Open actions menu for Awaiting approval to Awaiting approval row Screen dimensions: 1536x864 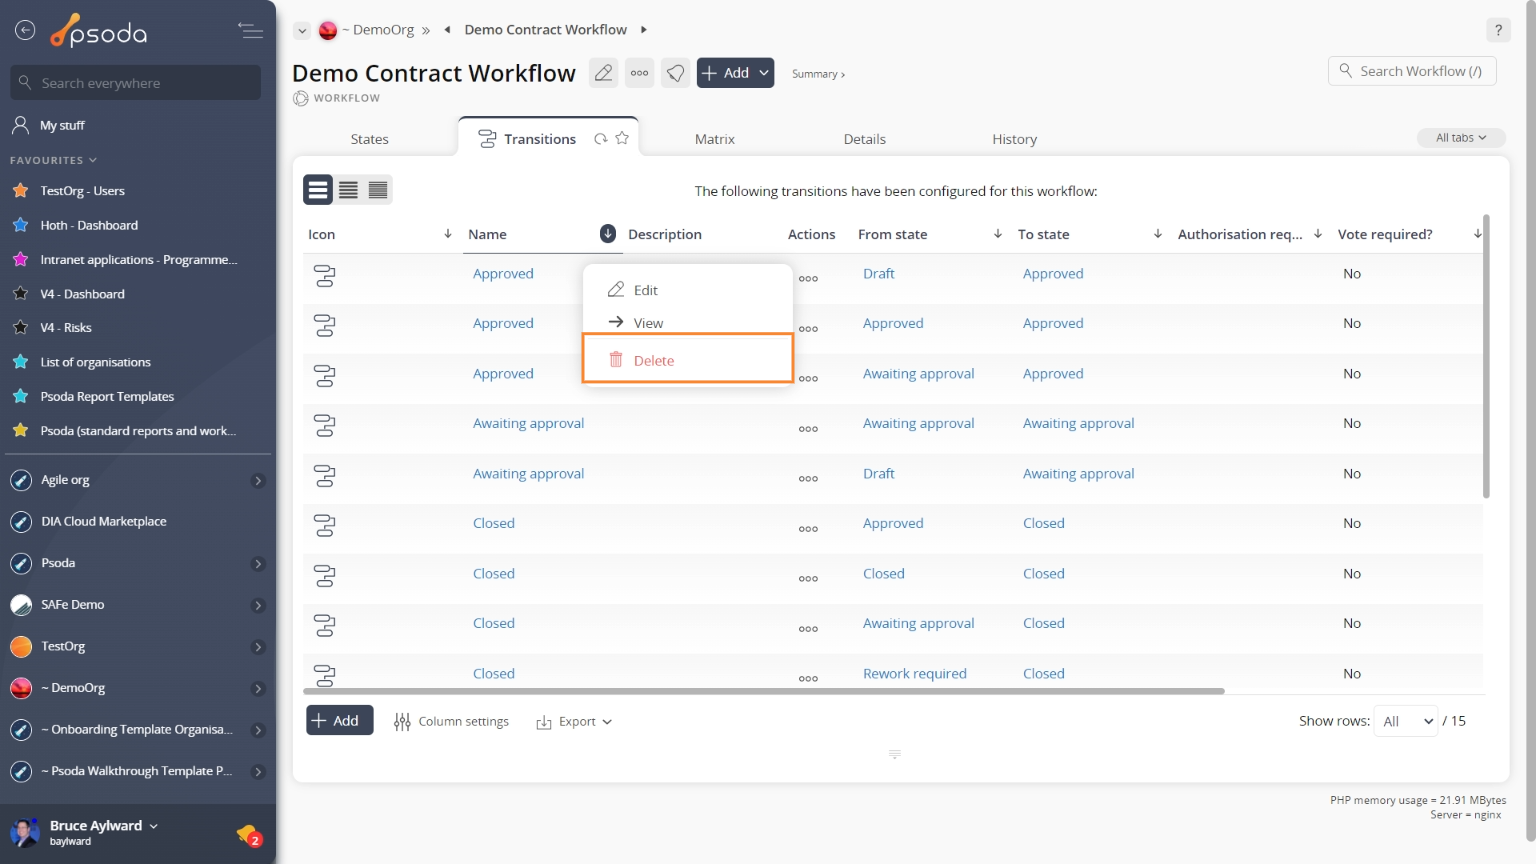tap(808, 429)
